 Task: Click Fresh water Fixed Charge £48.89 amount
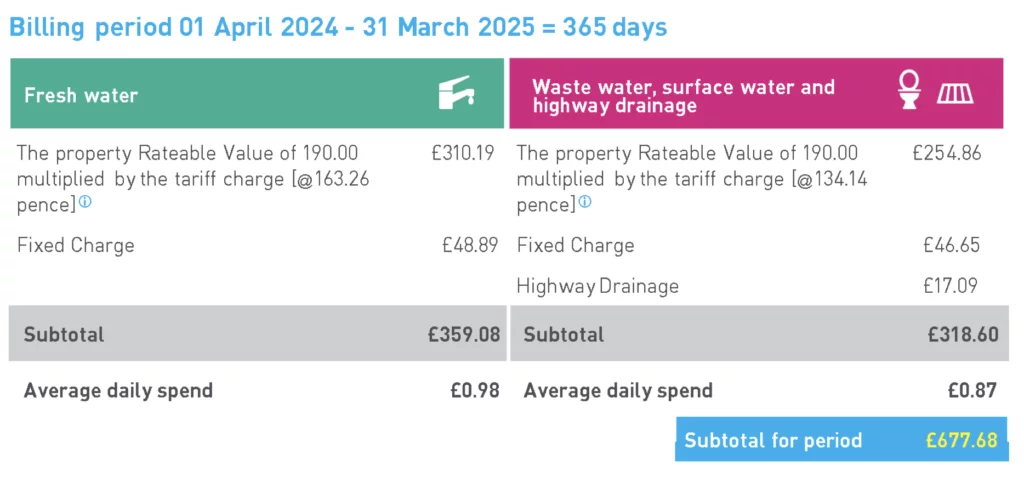click(x=470, y=246)
